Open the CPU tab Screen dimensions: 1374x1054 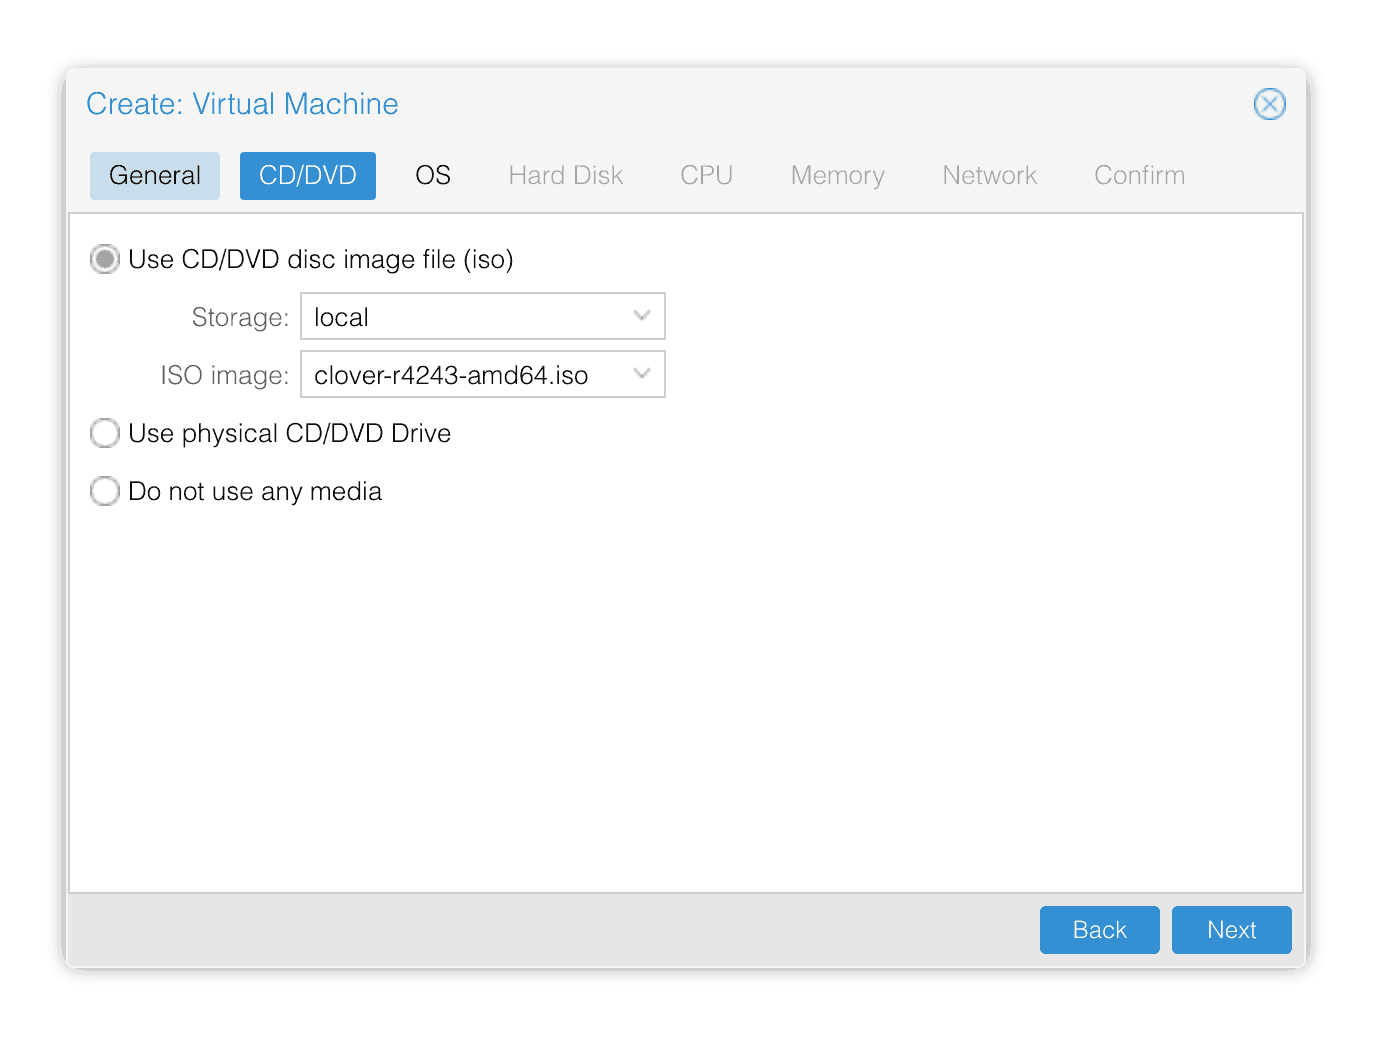point(707,176)
